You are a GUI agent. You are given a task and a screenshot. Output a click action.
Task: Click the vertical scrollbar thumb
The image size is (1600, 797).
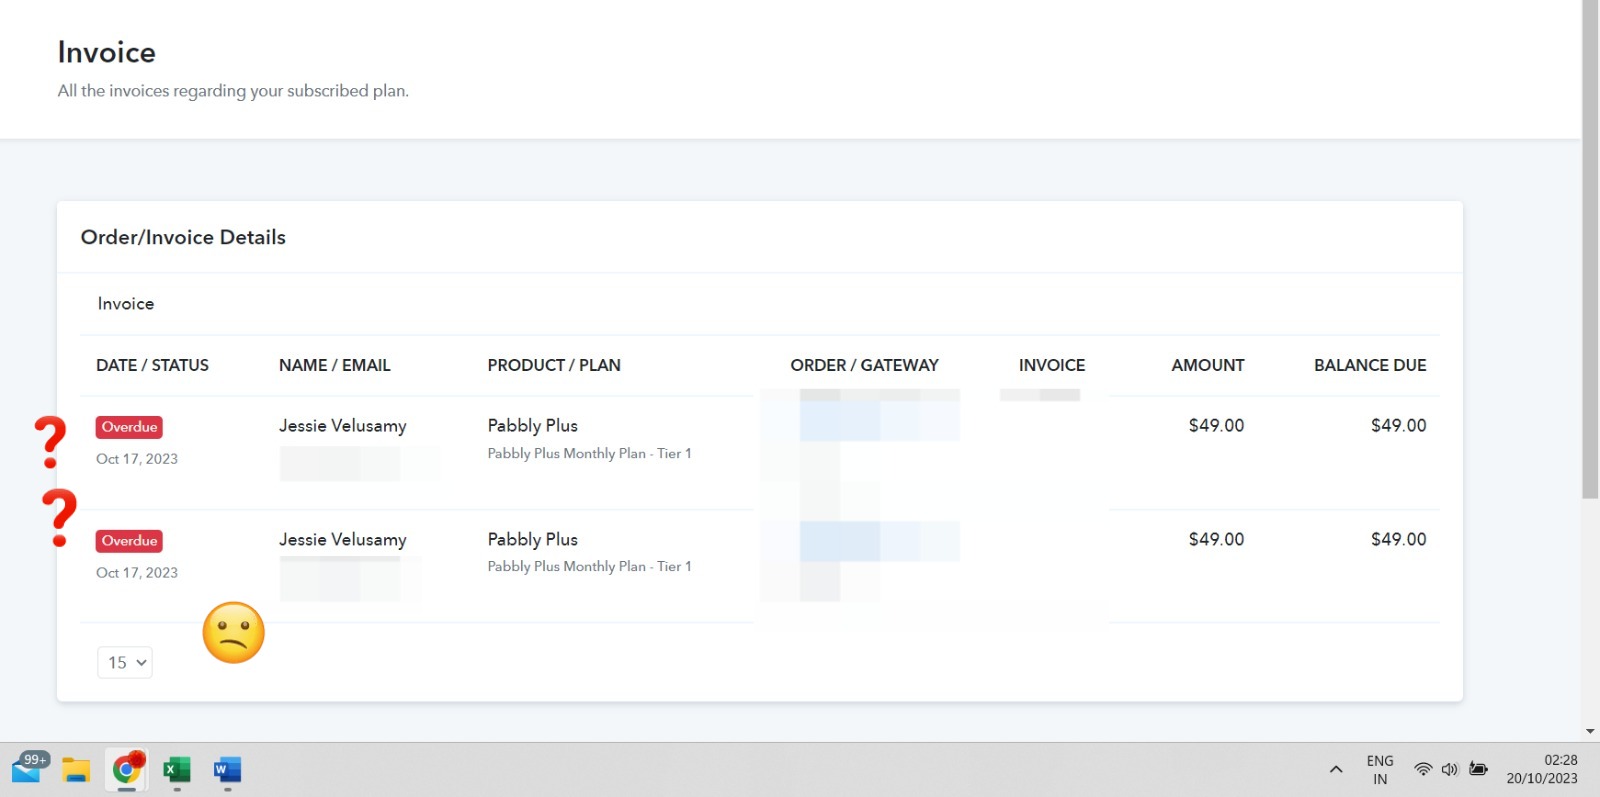[1590, 250]
